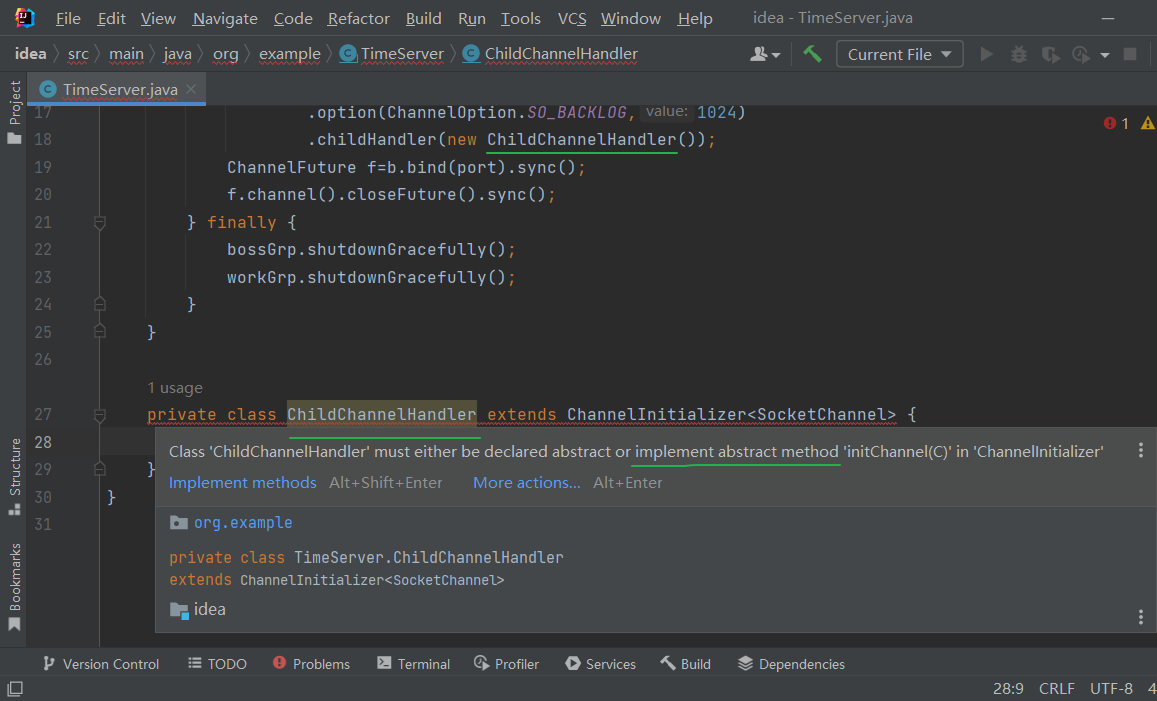Open the user account dropdown icon
This screenshot has width=1157, height=701.
pyautogui.click(x=764, y=55)
